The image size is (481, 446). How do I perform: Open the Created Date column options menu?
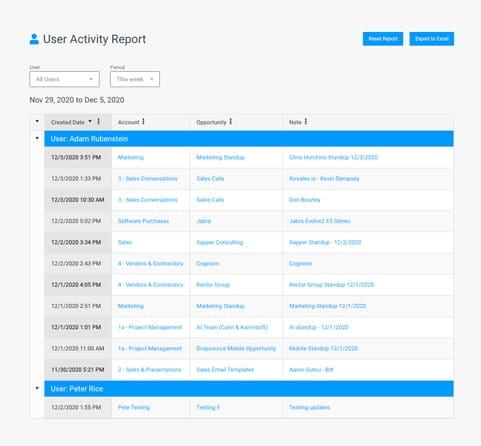pyautogui.click(x=98, y=122)
